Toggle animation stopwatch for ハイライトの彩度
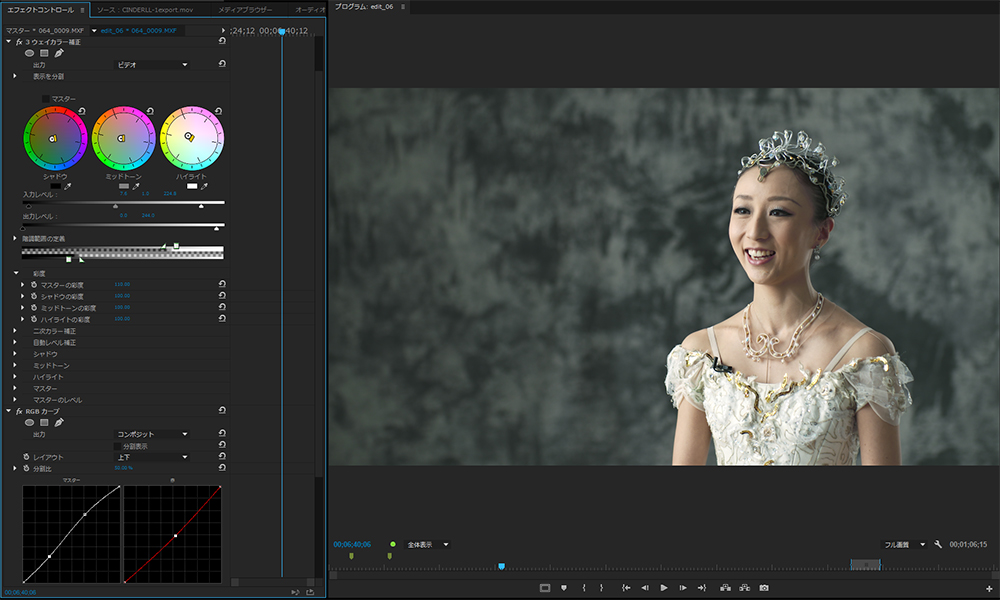The width and height of the screenshot is (1000, 600). point(34,319)
